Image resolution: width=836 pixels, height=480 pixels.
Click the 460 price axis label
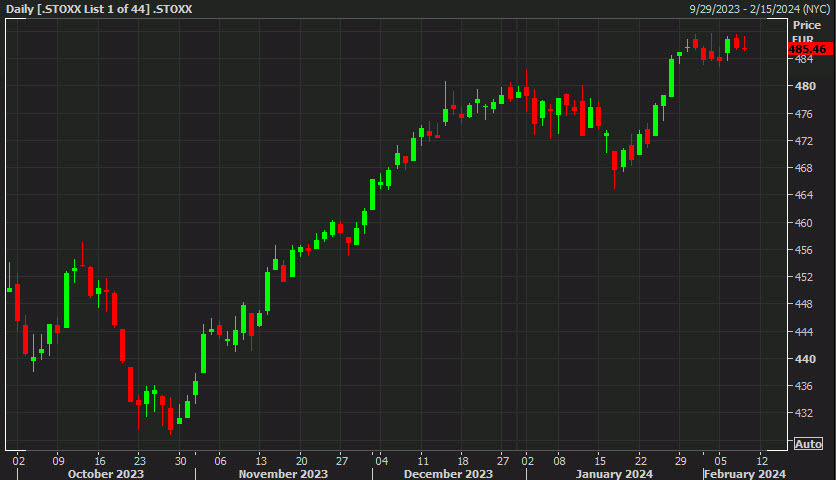tap(804, 222)
